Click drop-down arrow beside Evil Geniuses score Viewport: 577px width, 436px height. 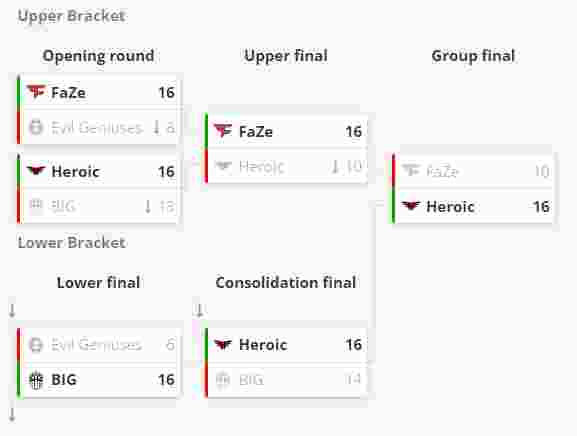pos(157,127)
